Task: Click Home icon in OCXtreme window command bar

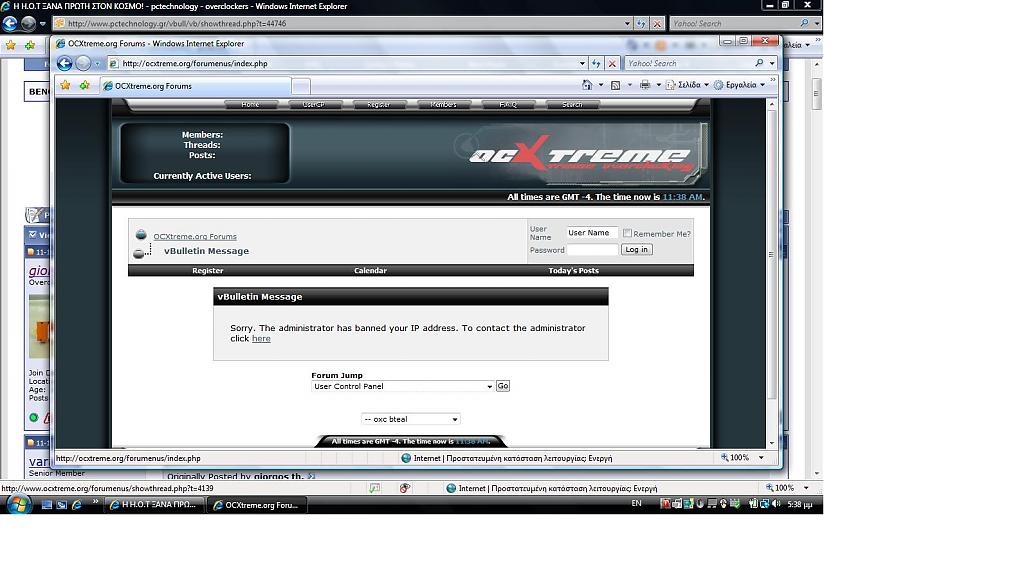Action: 587,85
